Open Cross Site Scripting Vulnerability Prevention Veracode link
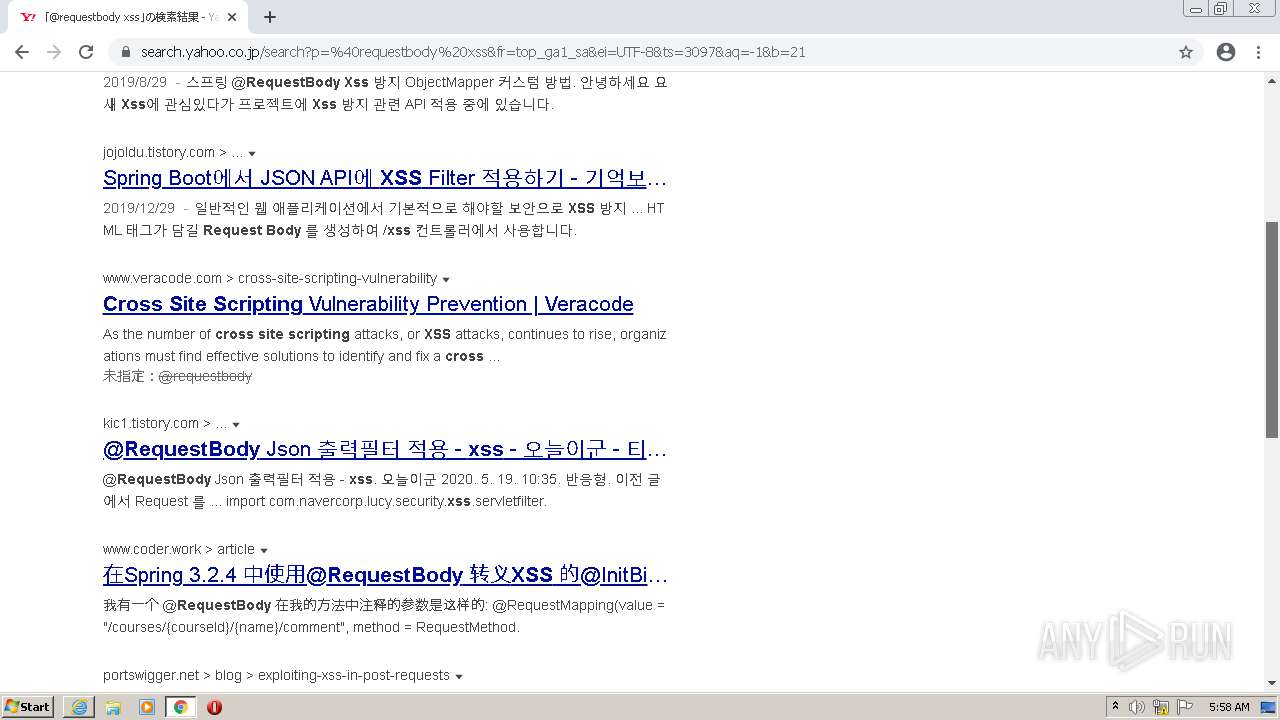This screenshot has height=720, width=1280. pos(368,304)
